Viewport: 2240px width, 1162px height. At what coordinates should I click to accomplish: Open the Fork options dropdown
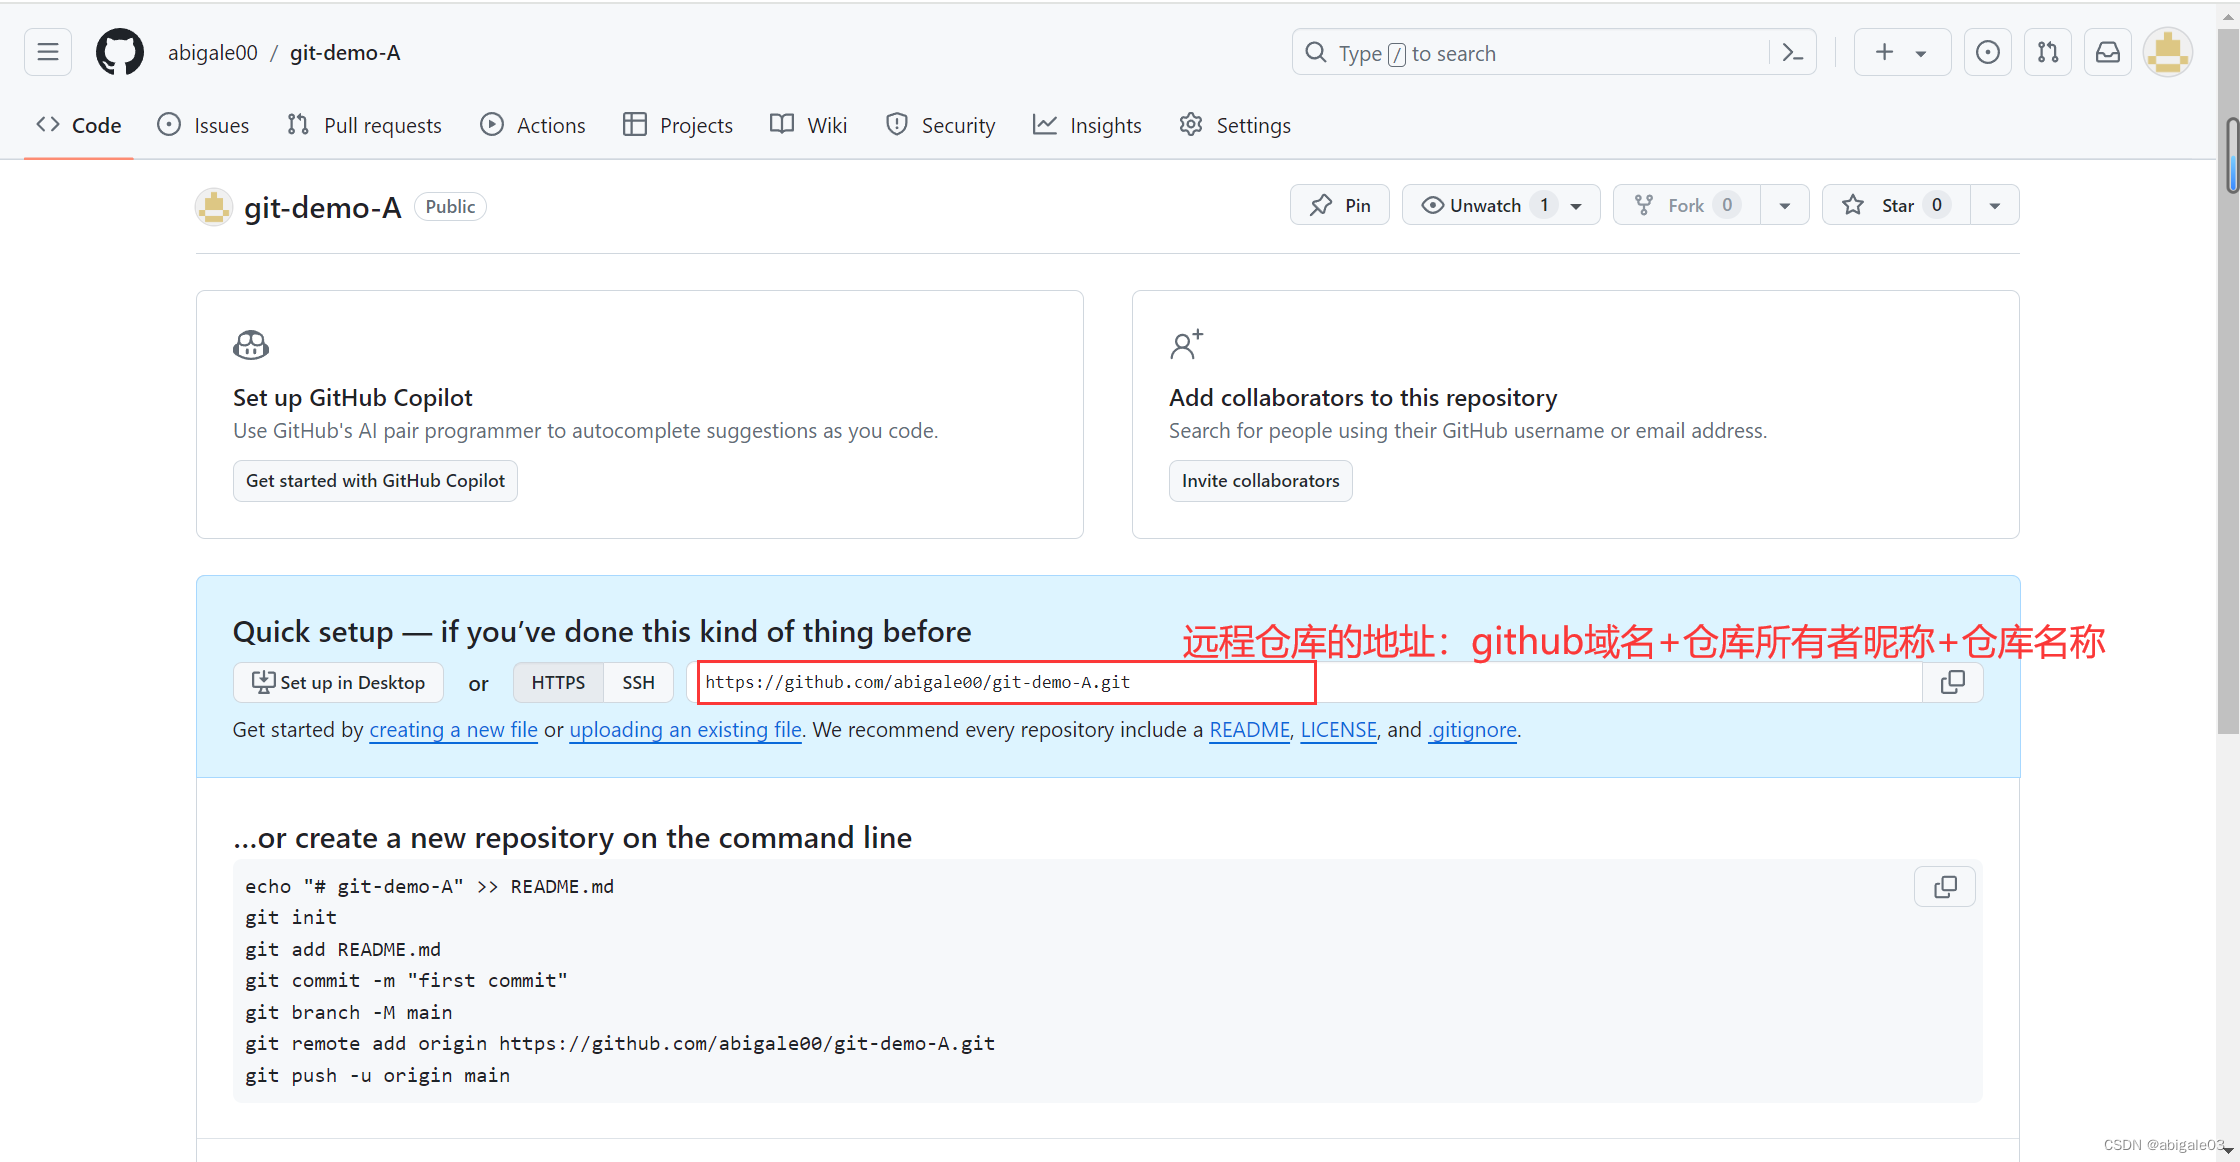[x=1786, y=204]
